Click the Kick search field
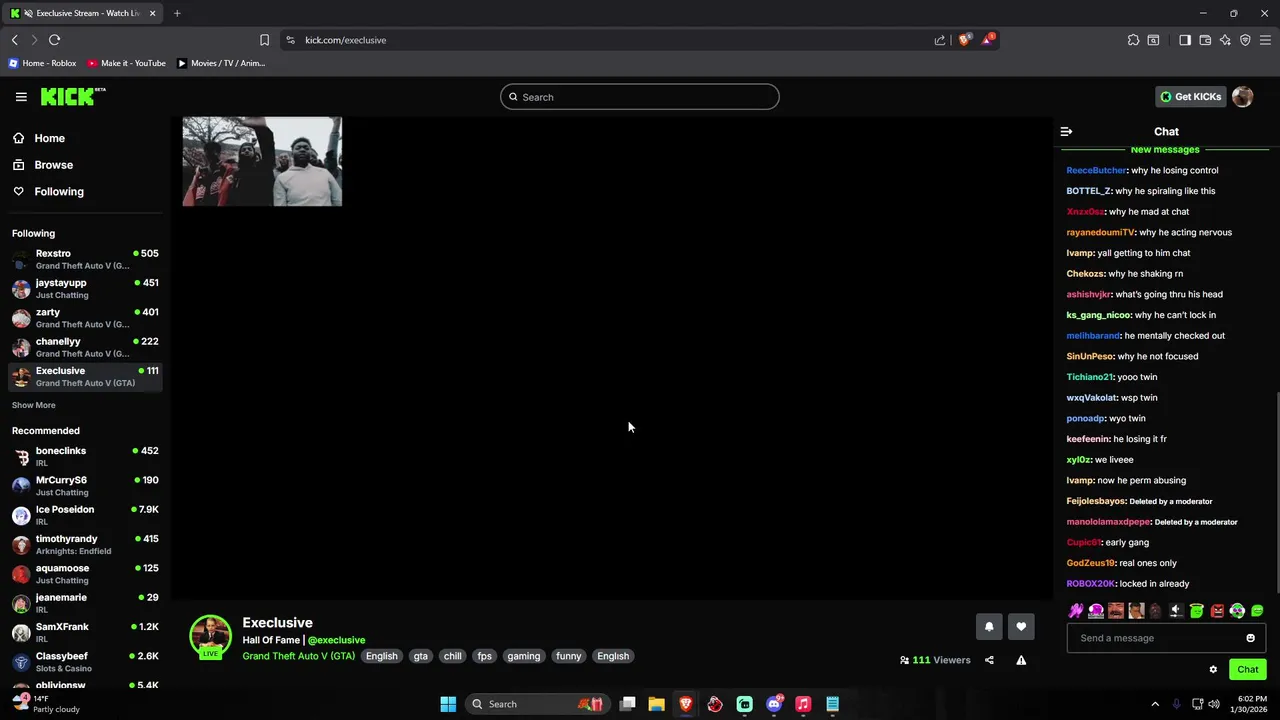Viewport: 1280px width, 720px height. point(640,97)
